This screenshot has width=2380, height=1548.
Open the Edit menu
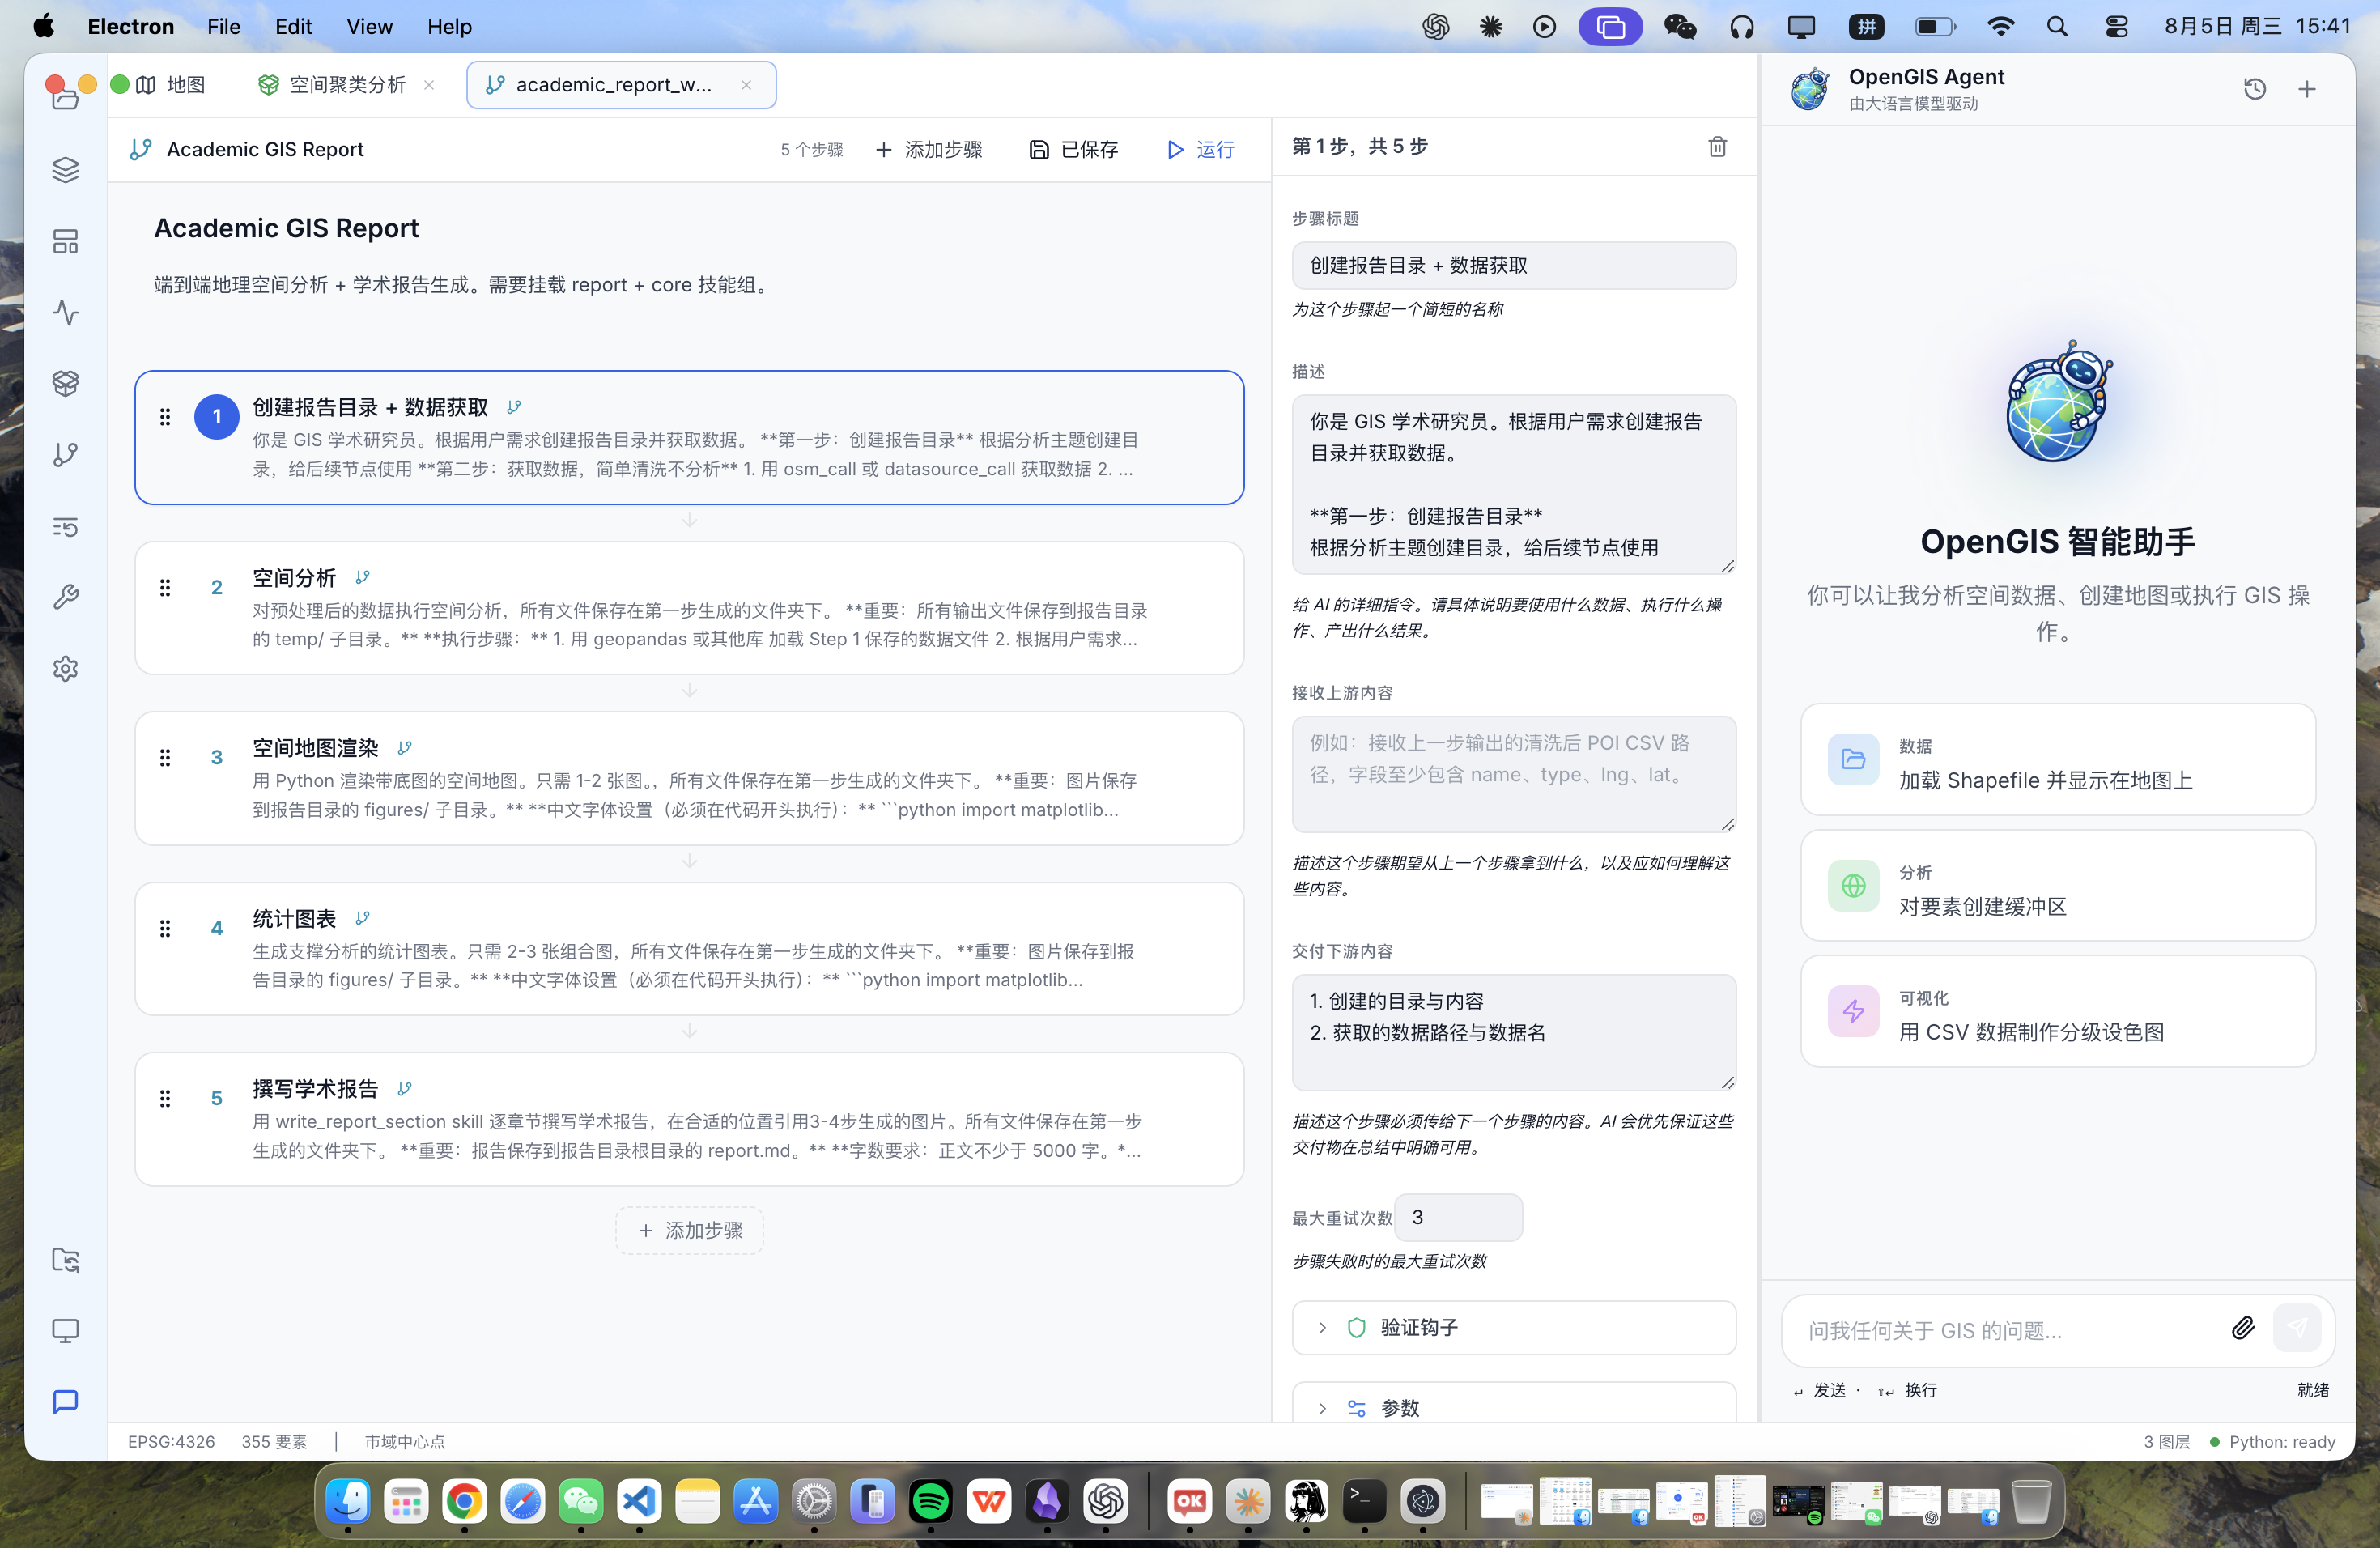[x=294, y=27]
